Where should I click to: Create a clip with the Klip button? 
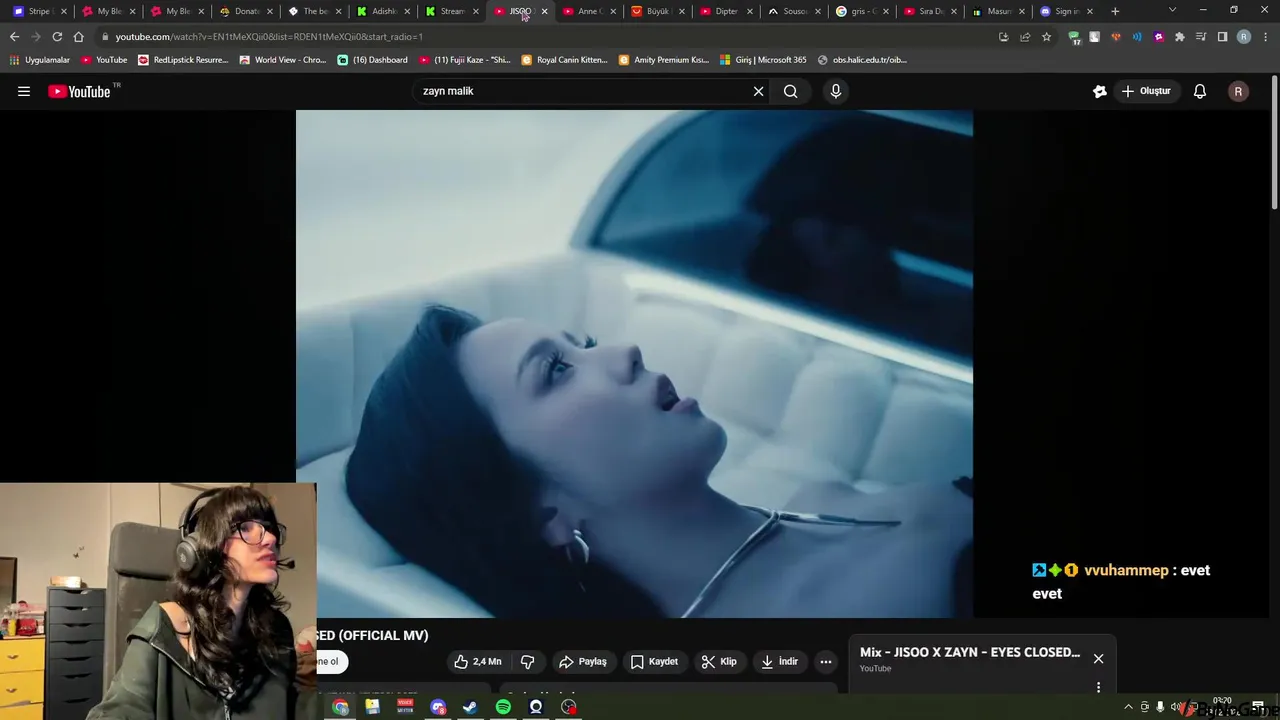click(x=719, y=661)
